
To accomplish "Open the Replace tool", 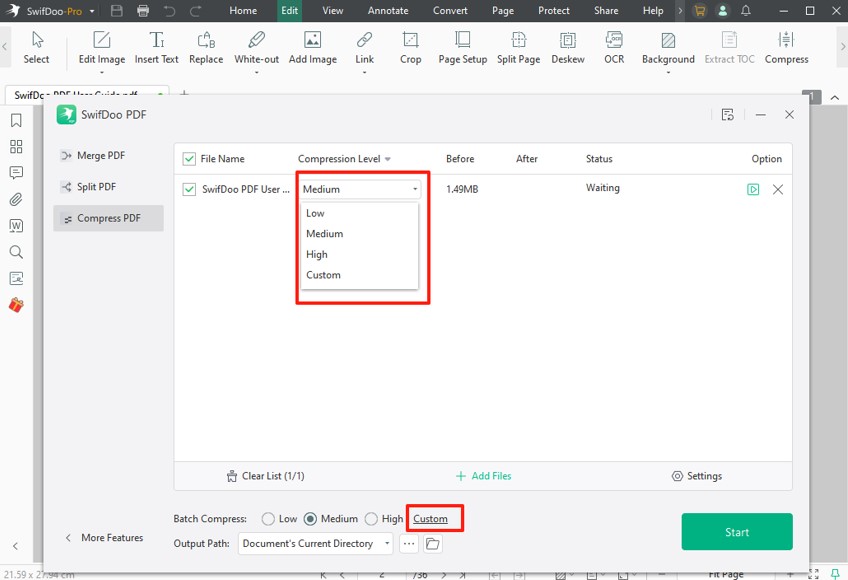I will click(206, 48).
